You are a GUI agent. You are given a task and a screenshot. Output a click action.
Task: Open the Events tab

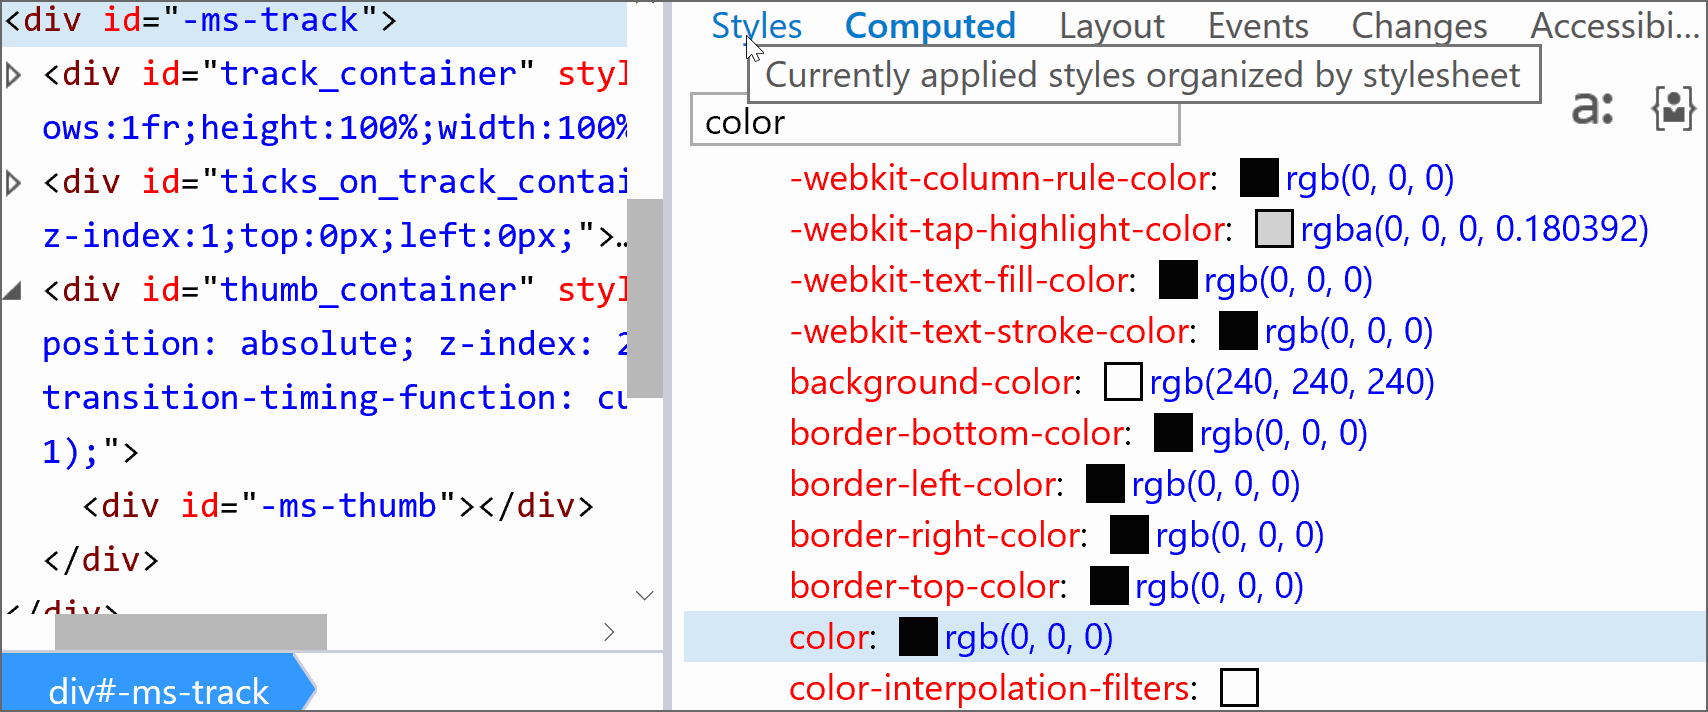click(x=1257, y=26)
